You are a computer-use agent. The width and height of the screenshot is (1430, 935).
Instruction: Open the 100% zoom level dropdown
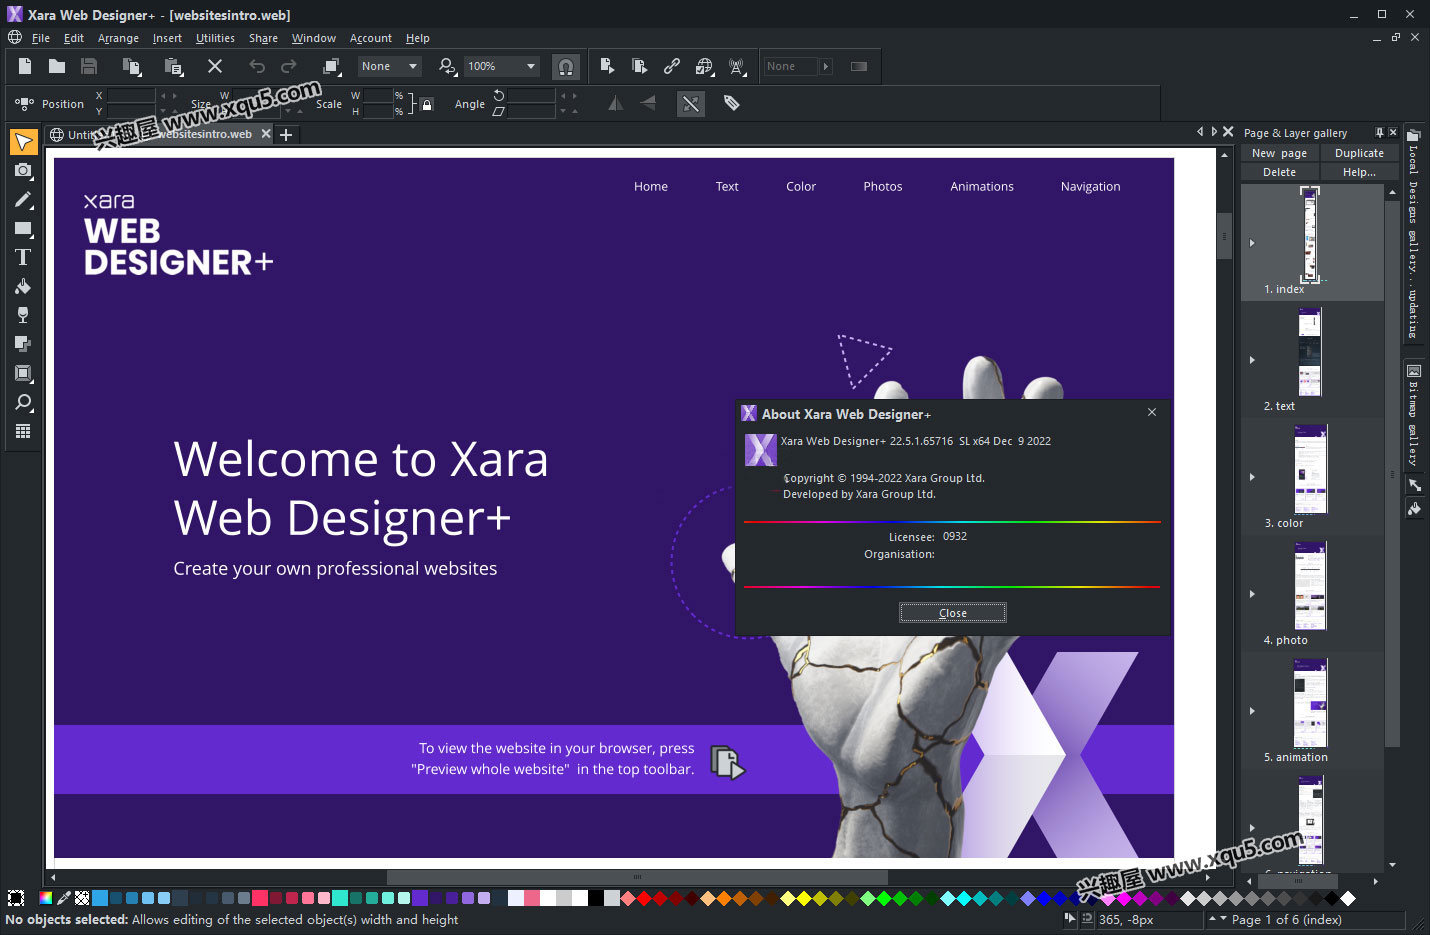(x=502, y=66)
